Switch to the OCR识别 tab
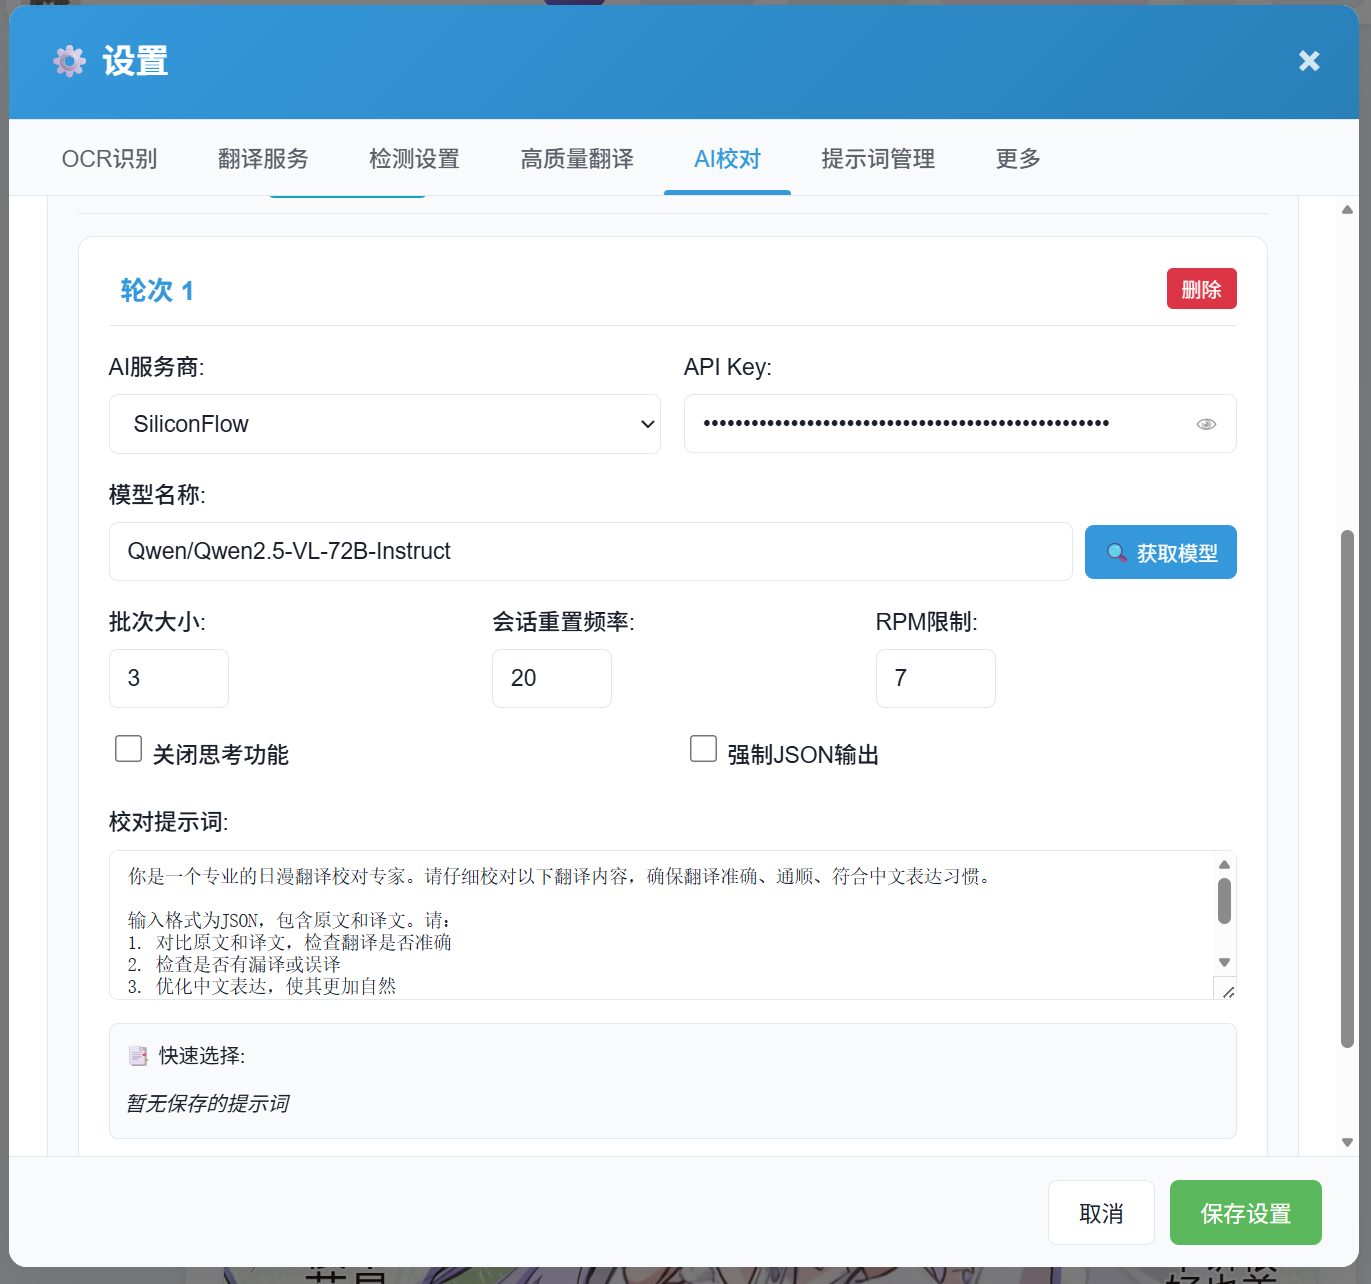Viewport: 1371px width, 1284px height. point(109,159)
